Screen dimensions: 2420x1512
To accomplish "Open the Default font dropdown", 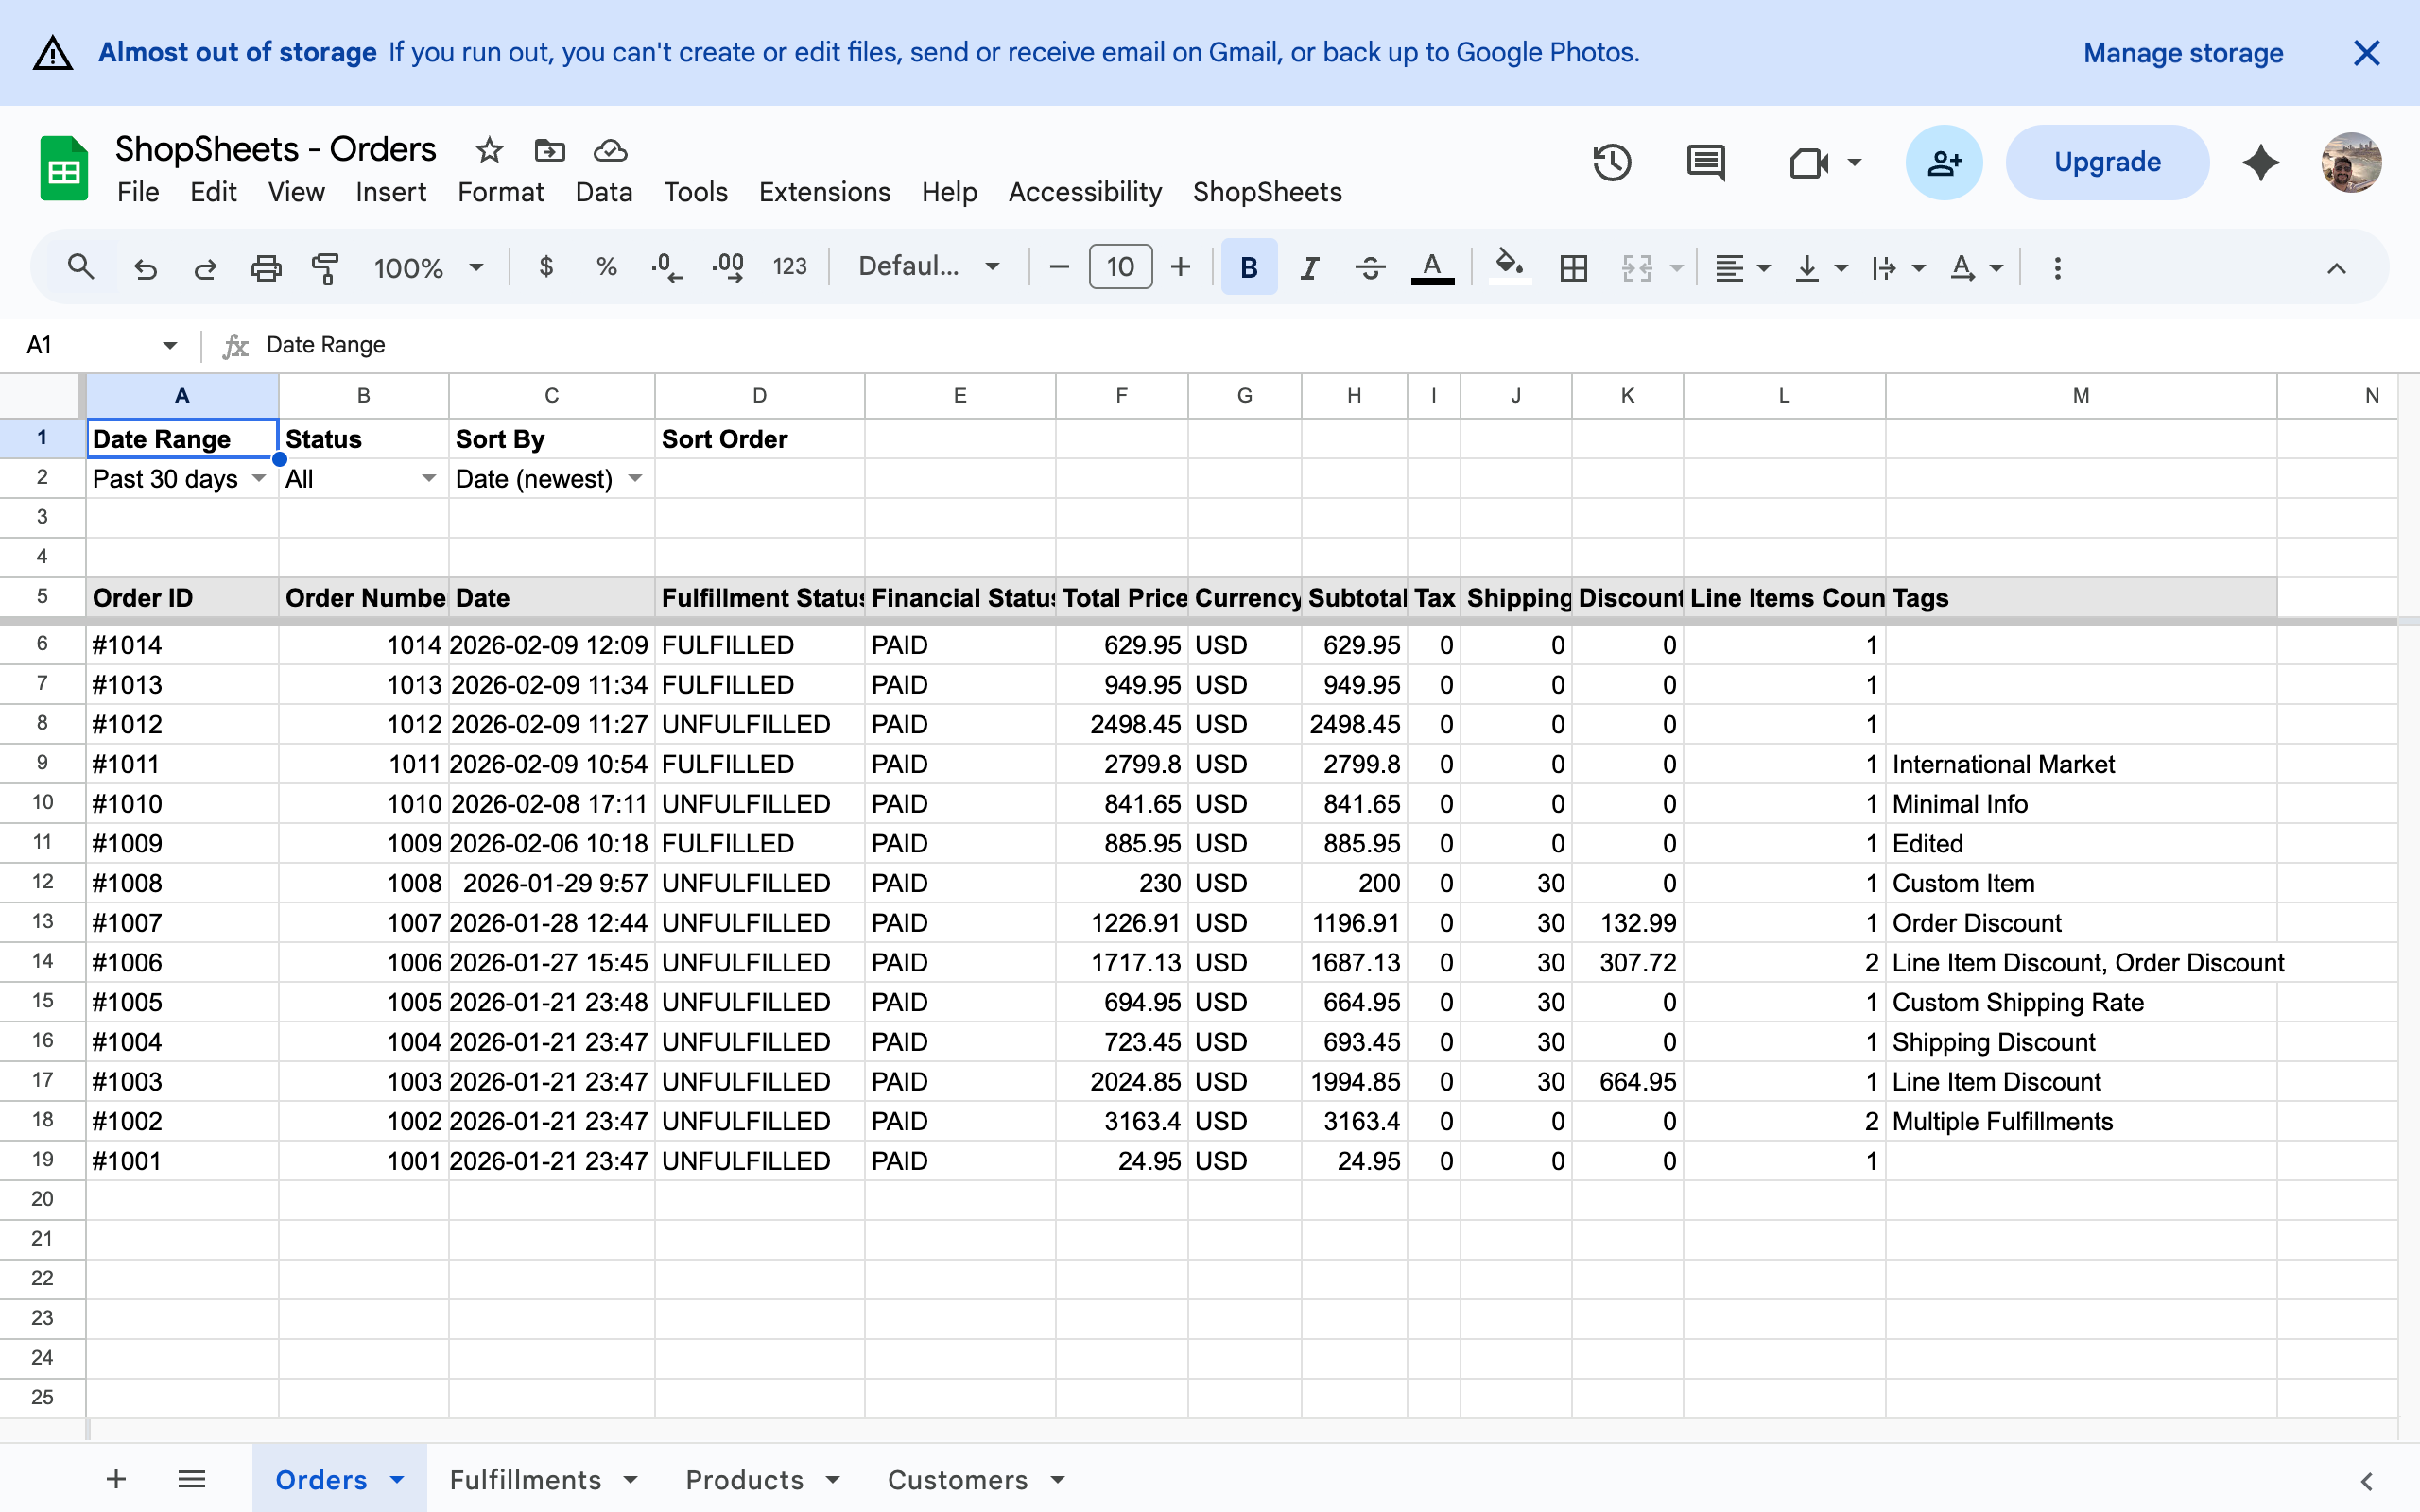I will (x=929, y=267).
